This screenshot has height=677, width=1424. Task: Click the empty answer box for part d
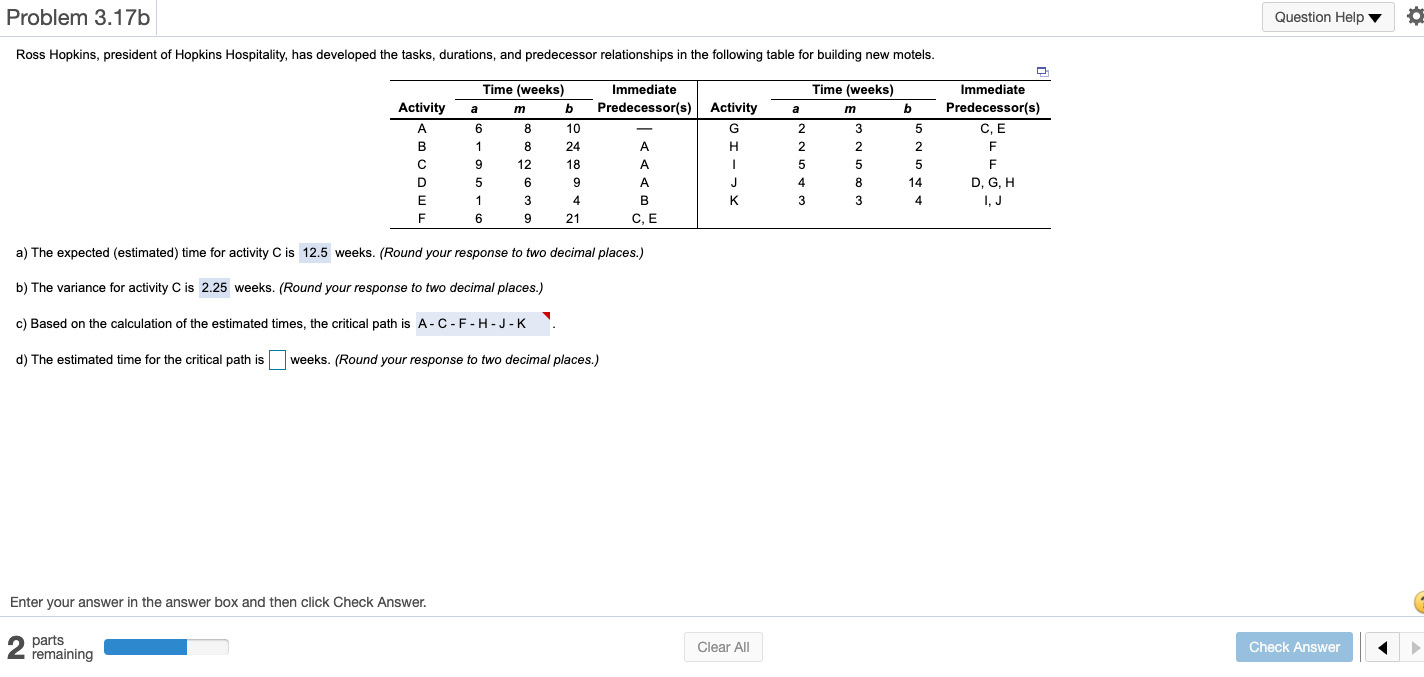click(x=277, y=360)
